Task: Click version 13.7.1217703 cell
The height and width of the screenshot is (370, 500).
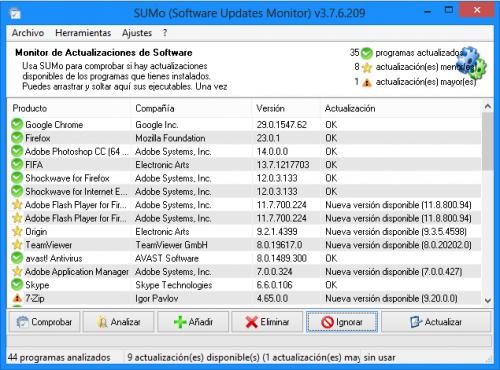Action: [283, 165]
